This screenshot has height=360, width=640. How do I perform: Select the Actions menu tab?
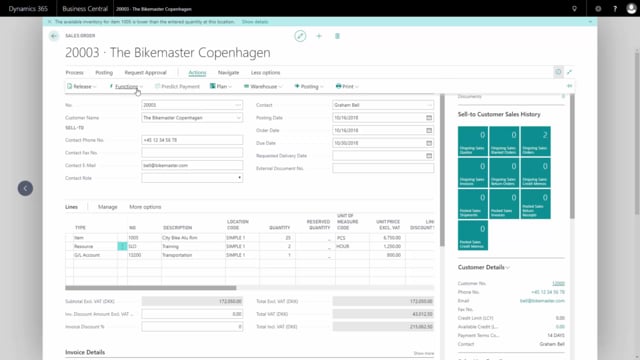197,73
